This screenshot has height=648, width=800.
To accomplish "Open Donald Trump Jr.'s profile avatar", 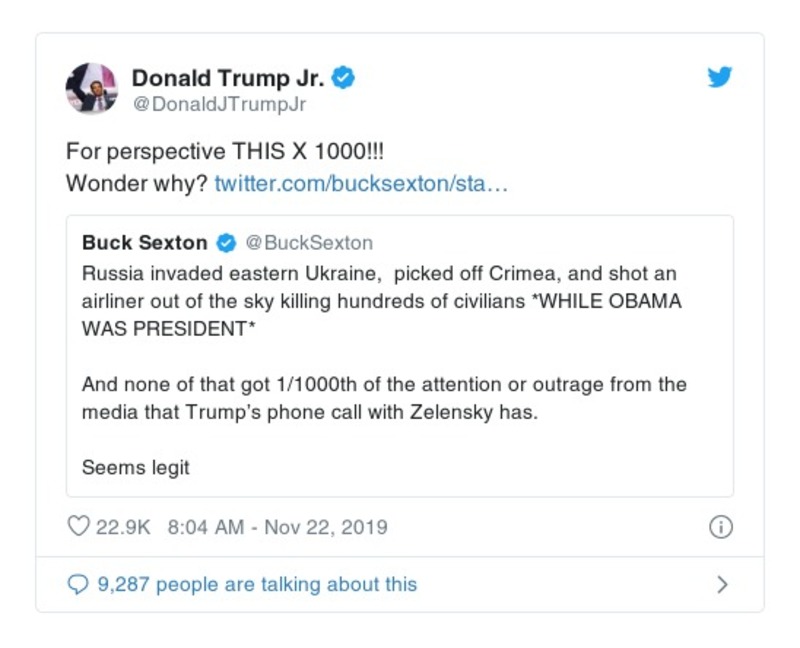I will (x=92, y=89).
